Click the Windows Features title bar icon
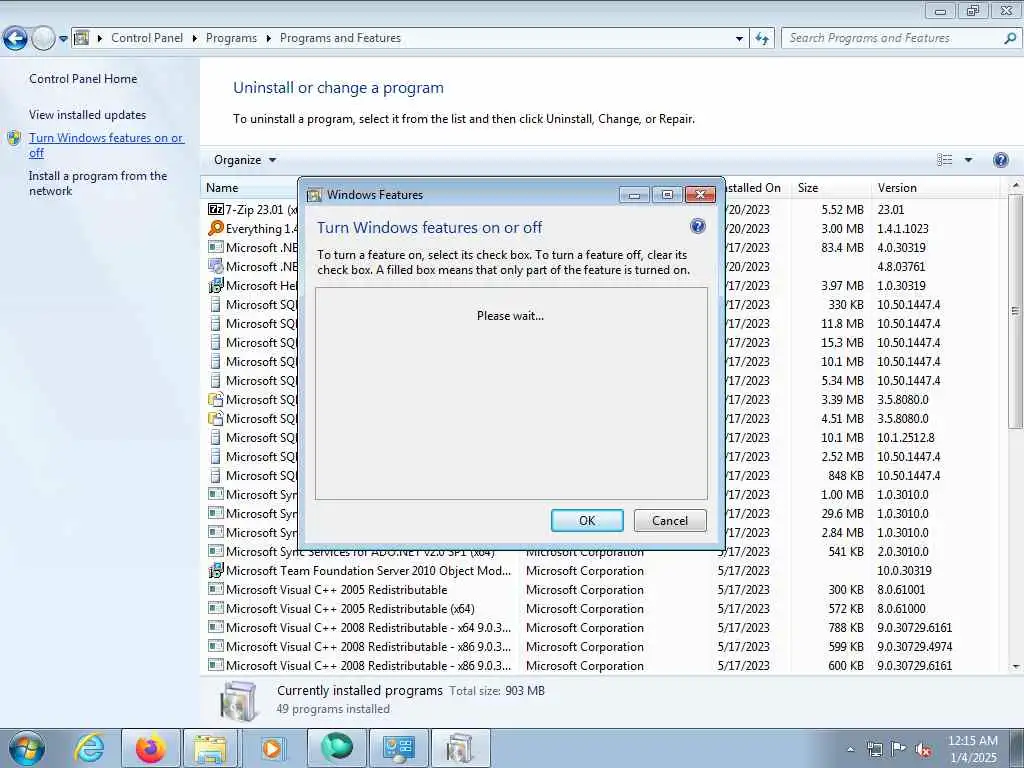Image resolution: width=1024 pixels, height=768 pixels. pos(314,195)
